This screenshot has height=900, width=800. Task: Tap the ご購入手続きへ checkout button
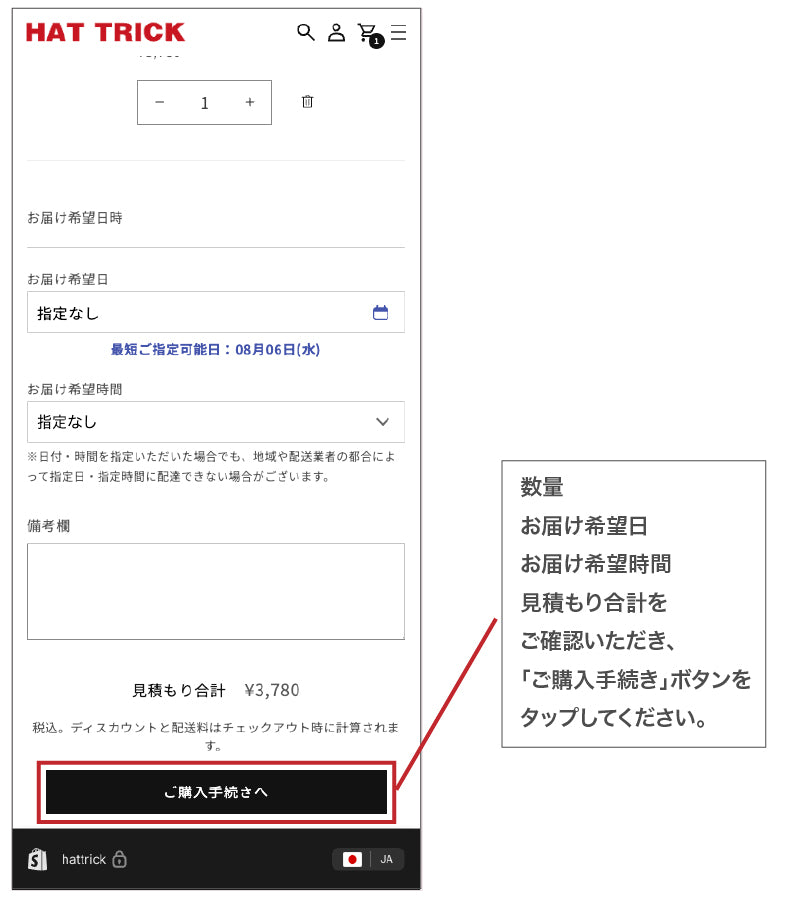pos(216,792)
